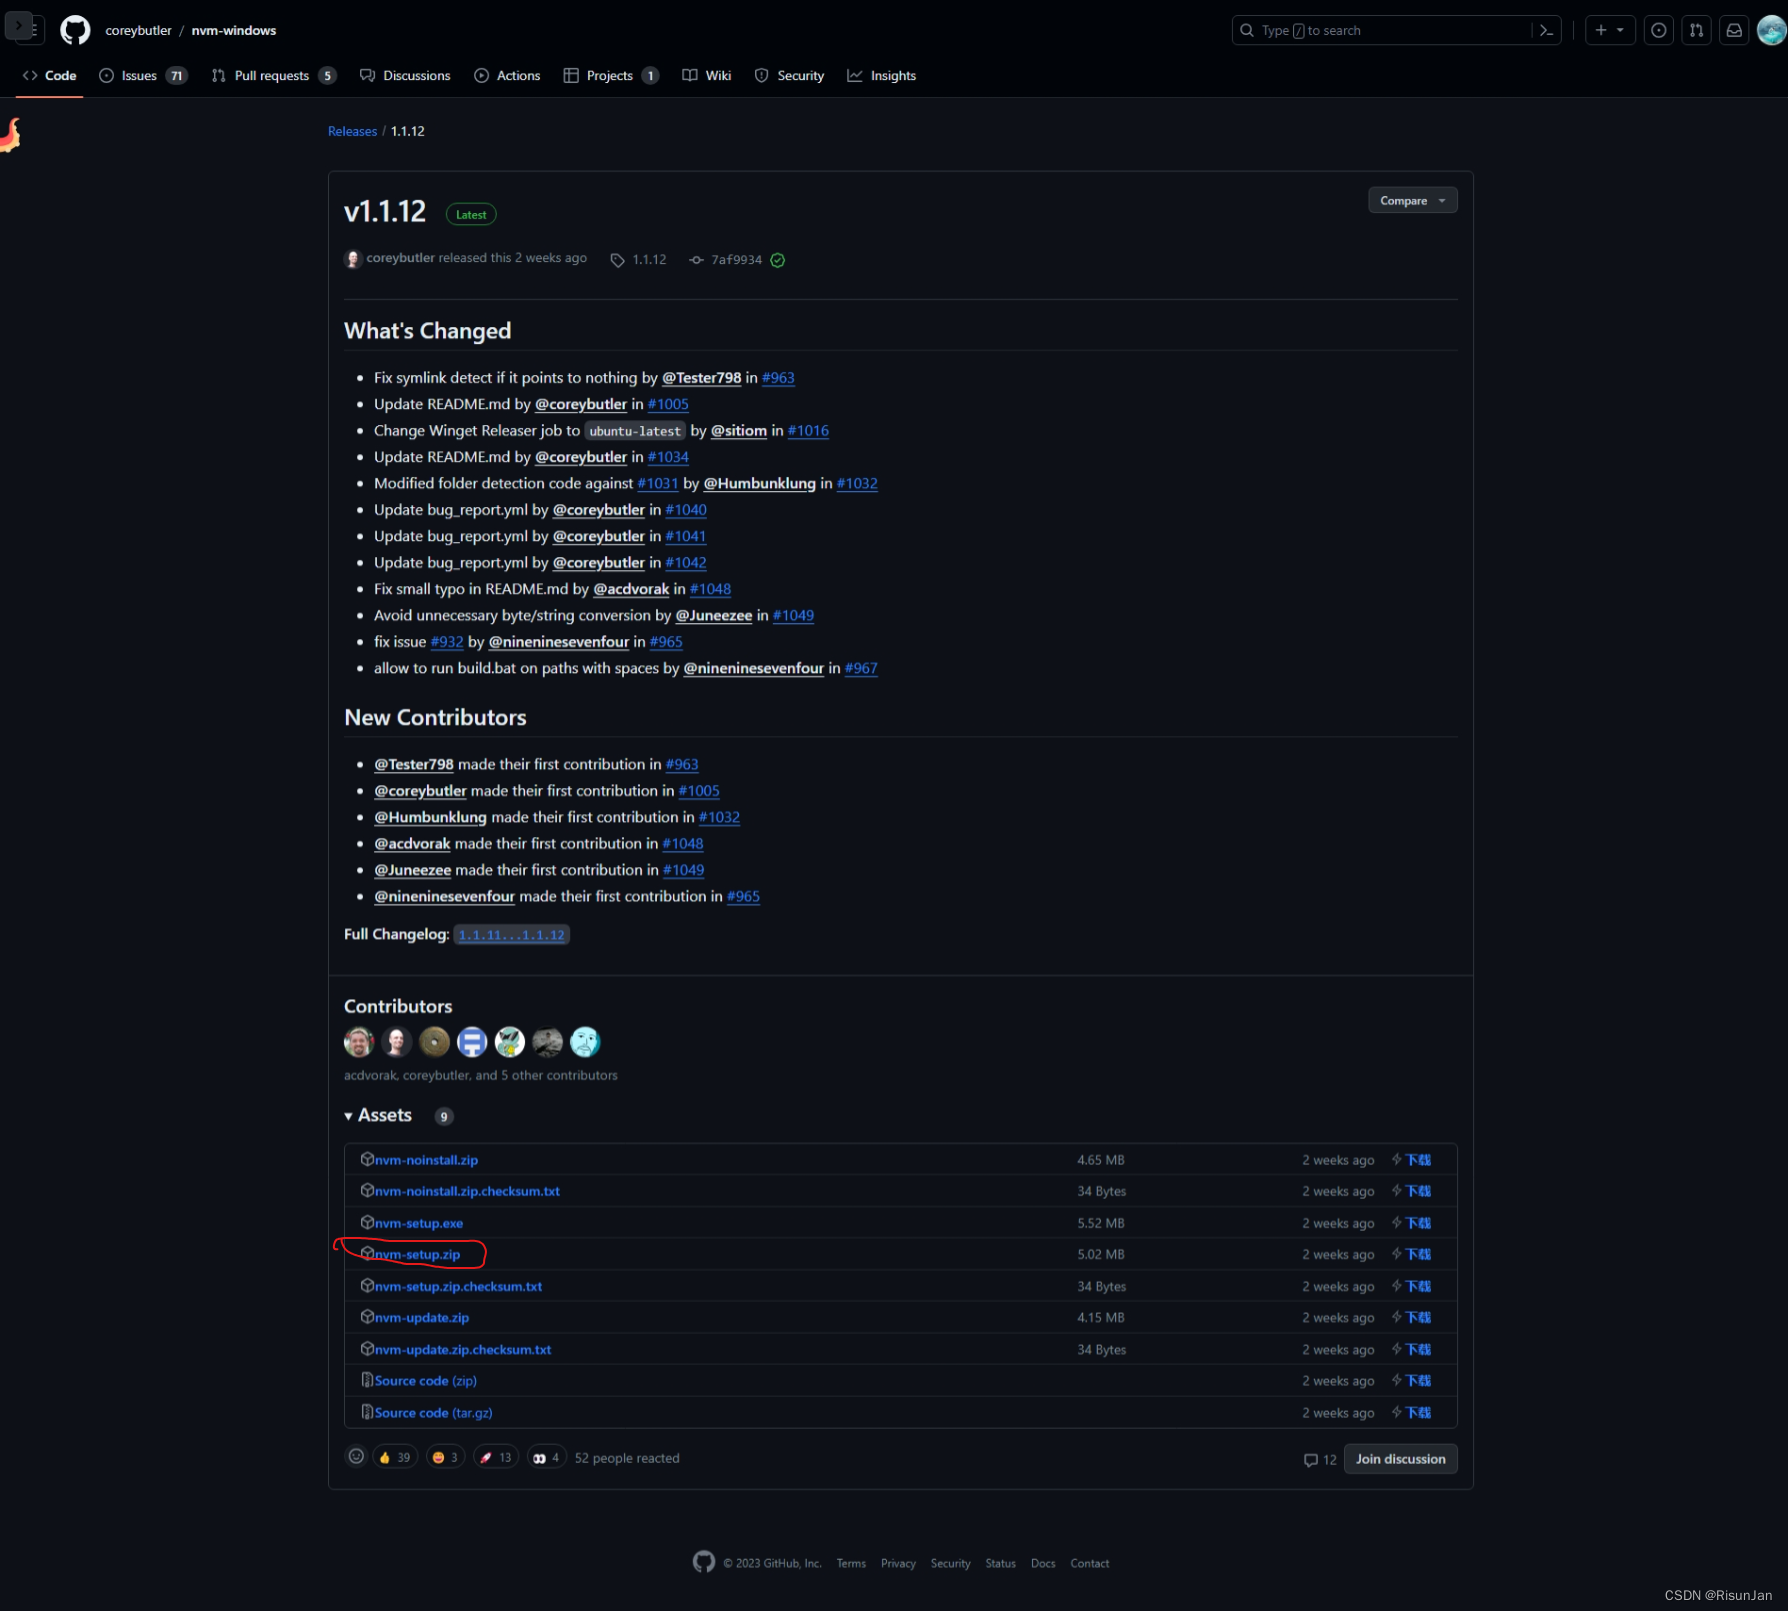Screen dimensions: 1788x1611
Task: Open @ninenineseventfour first contribution #965 link
Action: pos(743,897)
